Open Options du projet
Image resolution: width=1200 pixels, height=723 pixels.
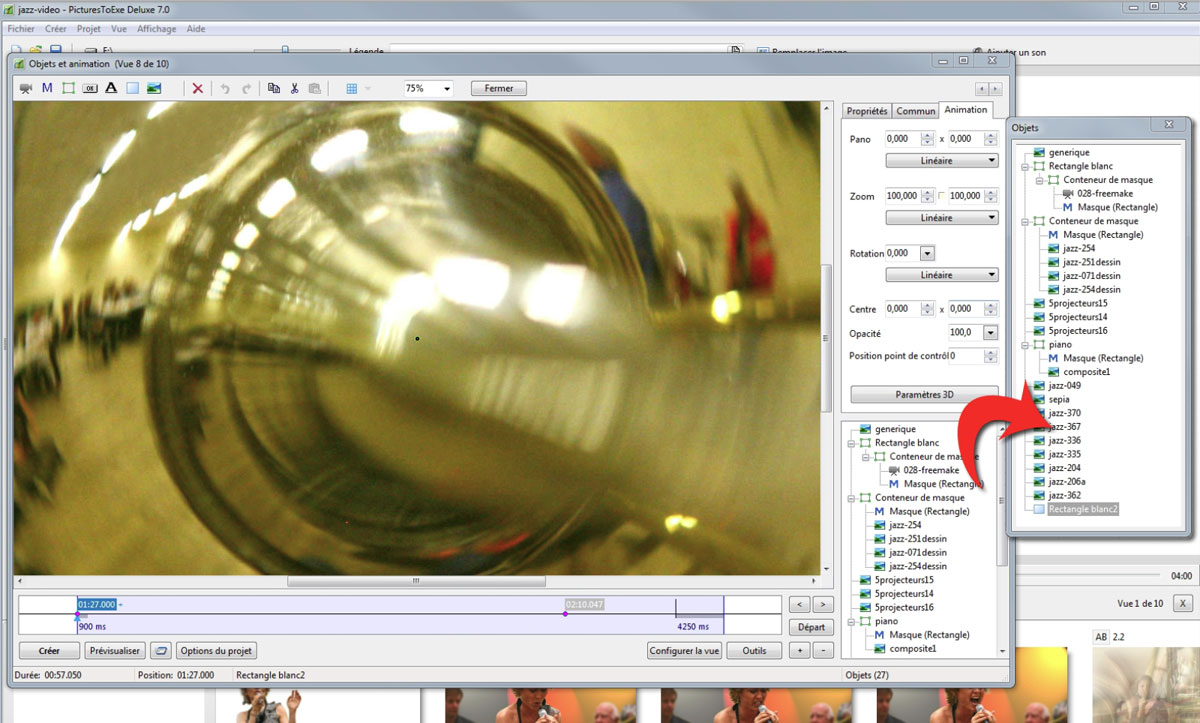tap(216, 651)
